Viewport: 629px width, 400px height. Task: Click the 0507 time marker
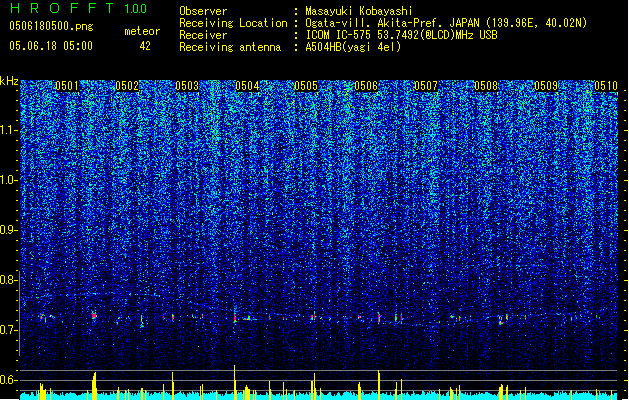coord(426,86)
